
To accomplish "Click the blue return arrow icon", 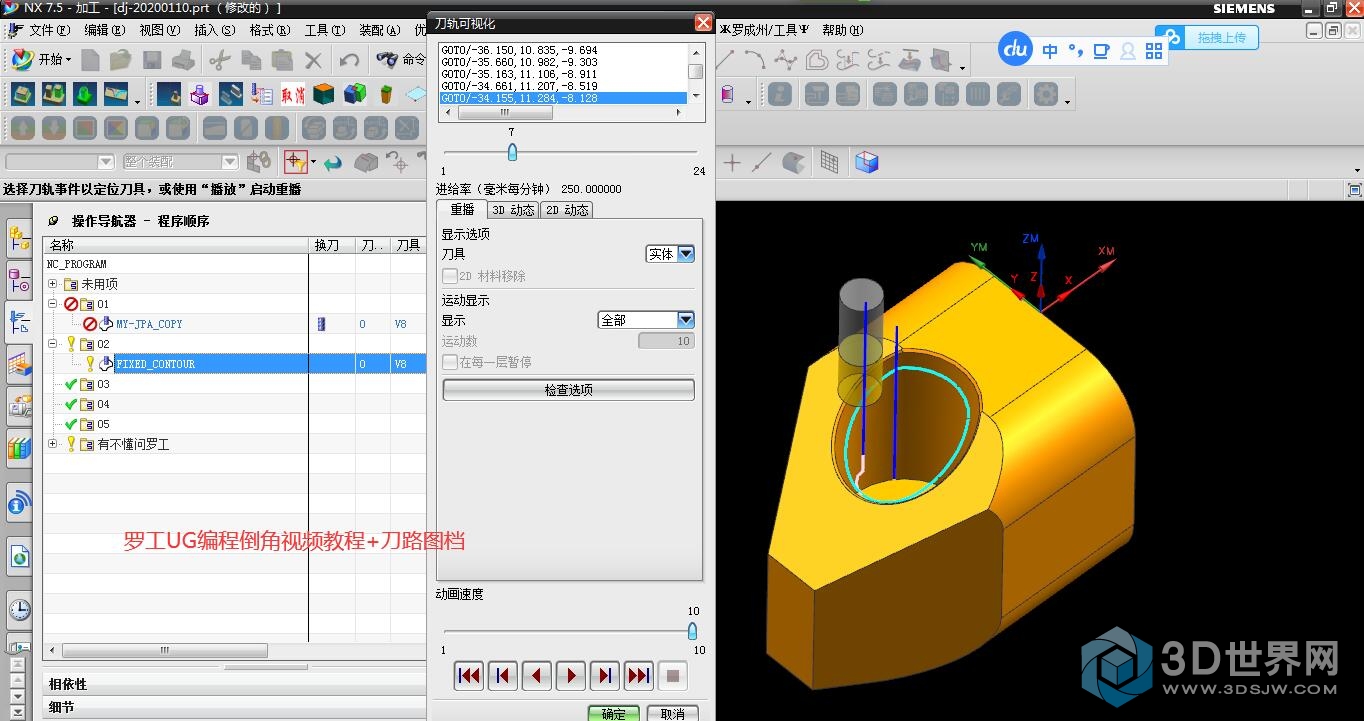I will point(333,161).
